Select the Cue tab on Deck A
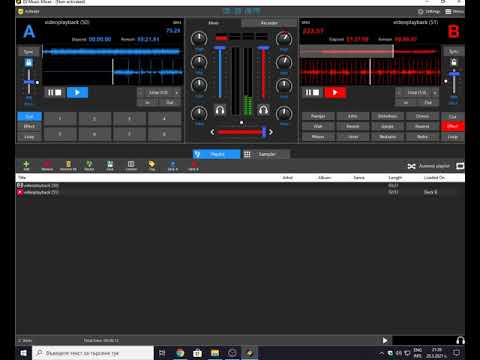Viewport: 480px width, 360px height. click(x=29, y=116)
